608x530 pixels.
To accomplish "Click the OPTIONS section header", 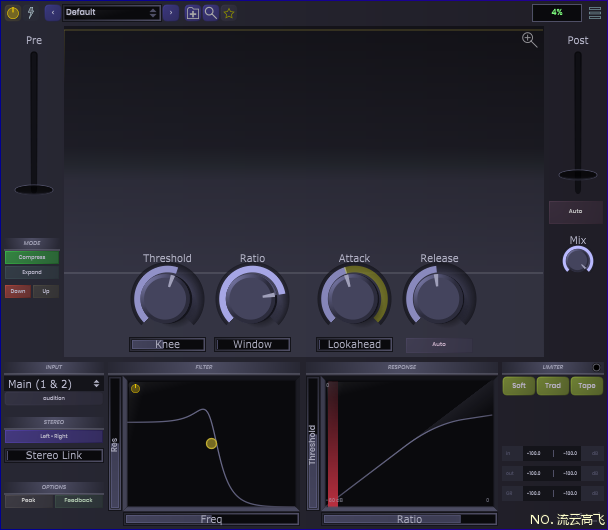I will (x=54, y=487).
